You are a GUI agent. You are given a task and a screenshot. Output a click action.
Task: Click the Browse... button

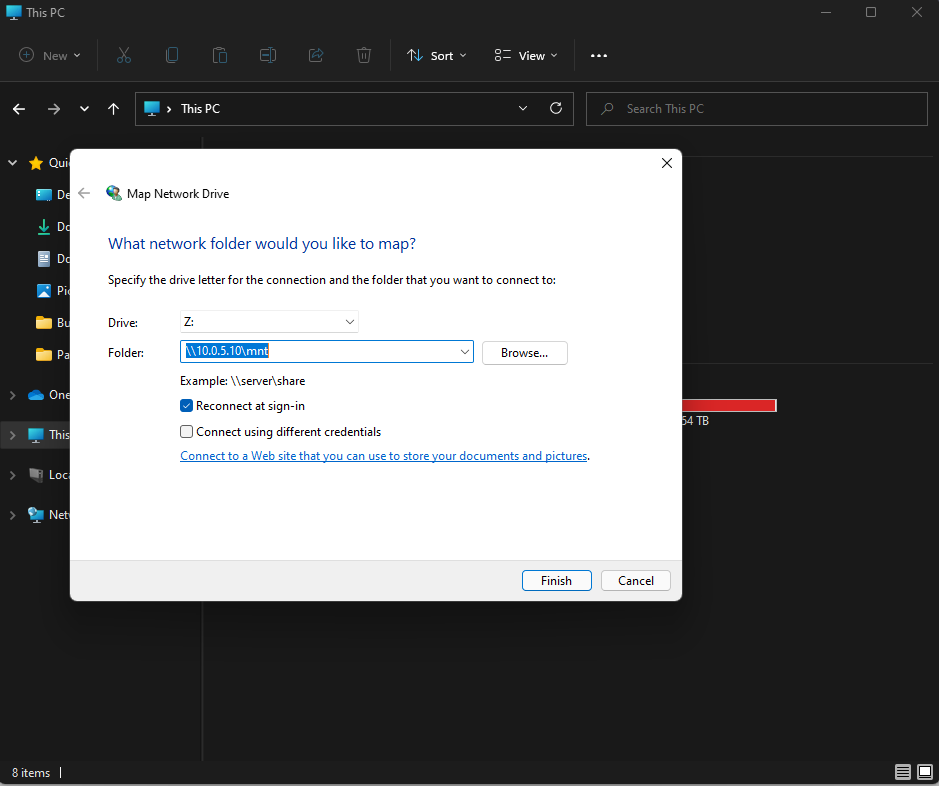point(525,353)
